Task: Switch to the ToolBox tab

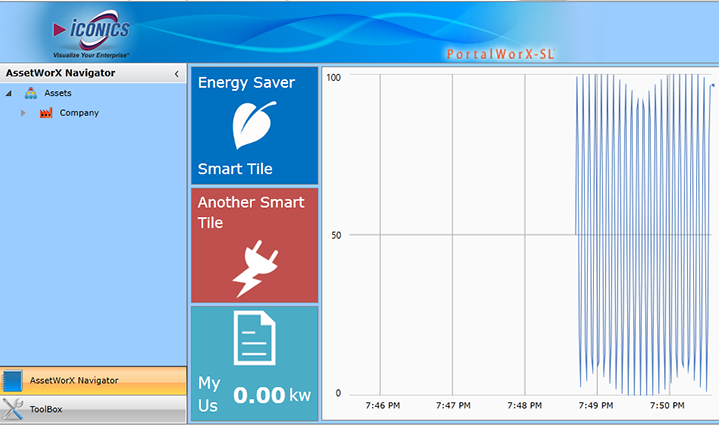Action: [x=93, y=409]
